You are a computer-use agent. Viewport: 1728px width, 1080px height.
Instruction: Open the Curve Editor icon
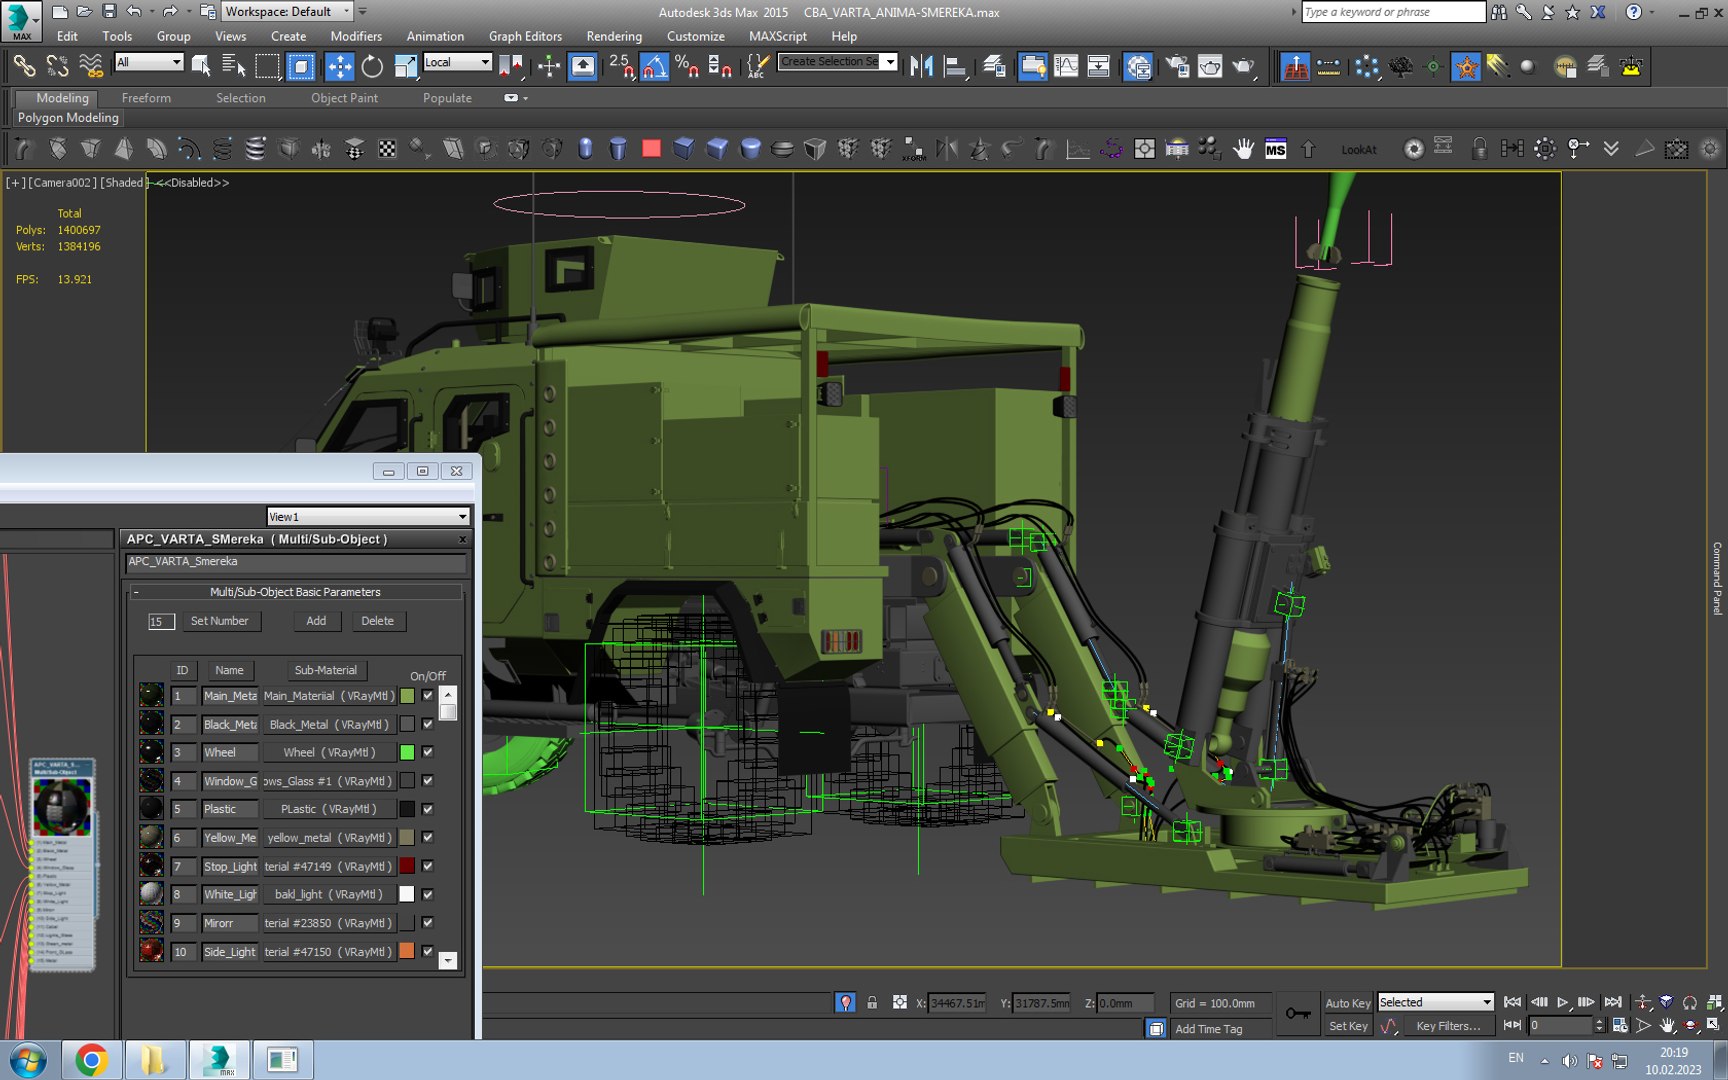click(1066, 66)
